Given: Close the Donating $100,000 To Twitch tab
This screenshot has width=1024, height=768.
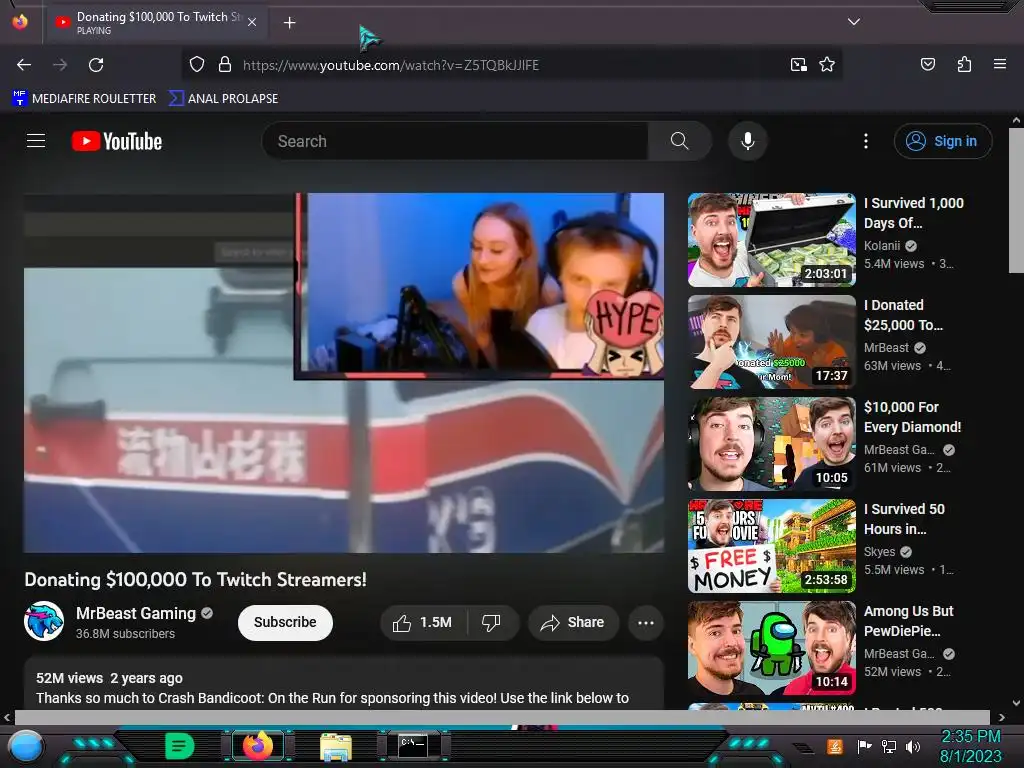Looking at the screenshot, I should tap(252, 22).
